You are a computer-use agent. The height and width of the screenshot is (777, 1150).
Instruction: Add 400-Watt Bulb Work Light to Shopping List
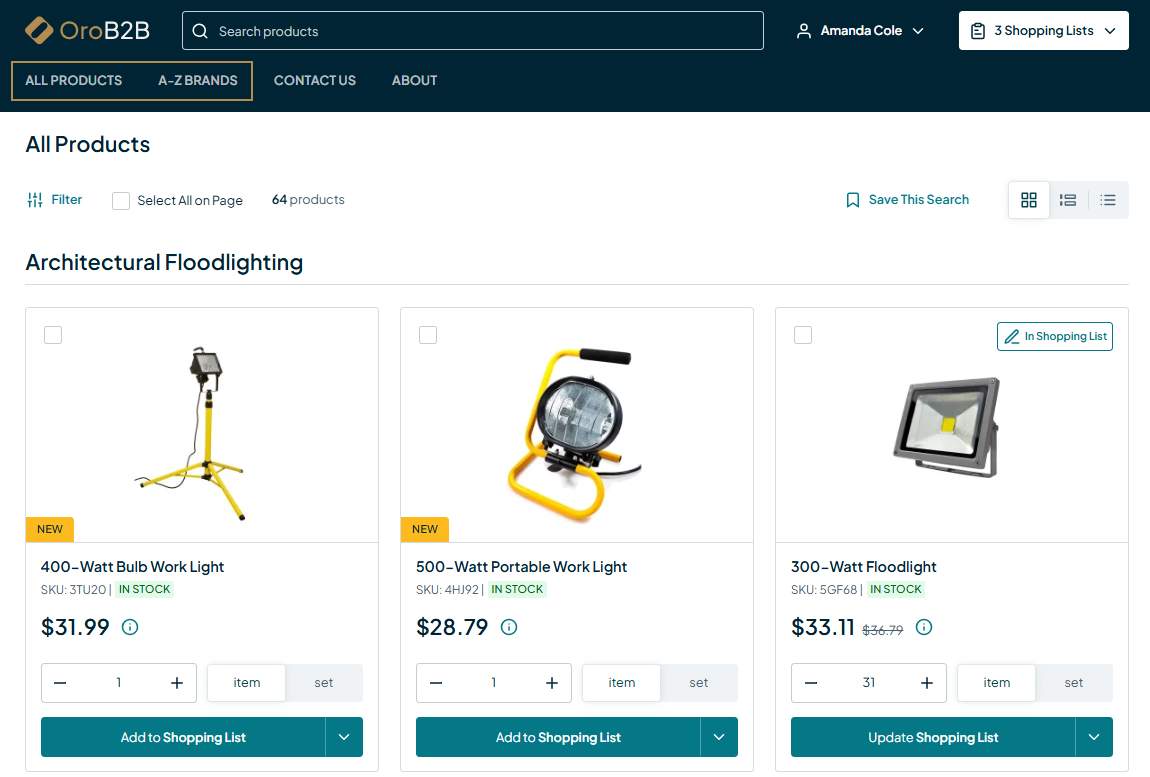(183, 737)
